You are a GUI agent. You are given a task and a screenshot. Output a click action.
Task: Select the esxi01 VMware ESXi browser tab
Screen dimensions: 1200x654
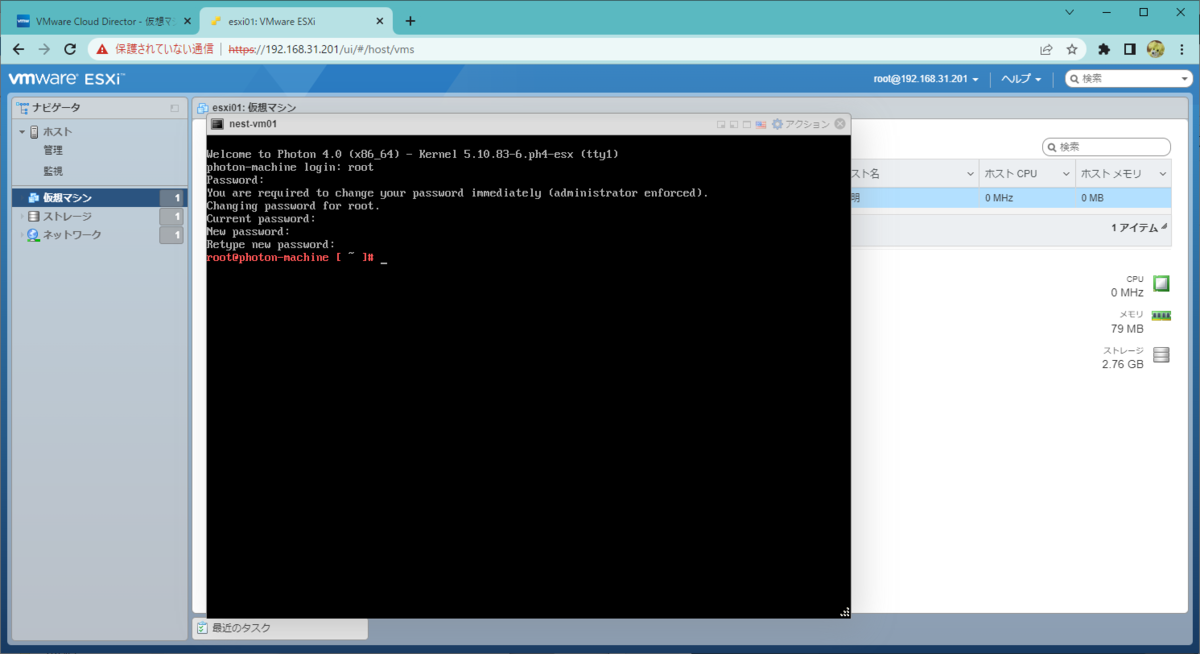click(294, 20)
